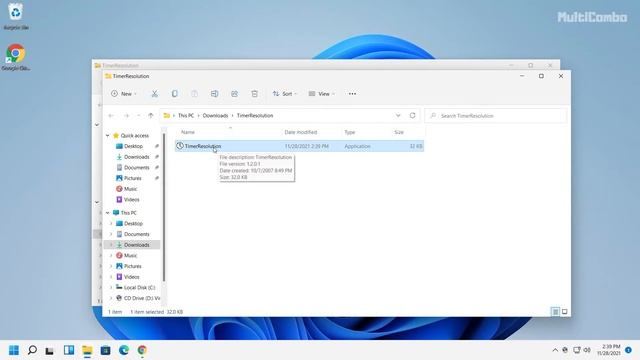This screenshot has height=360, width=640.
Task: Open recent locations chevron
Action: click(139, 116)
